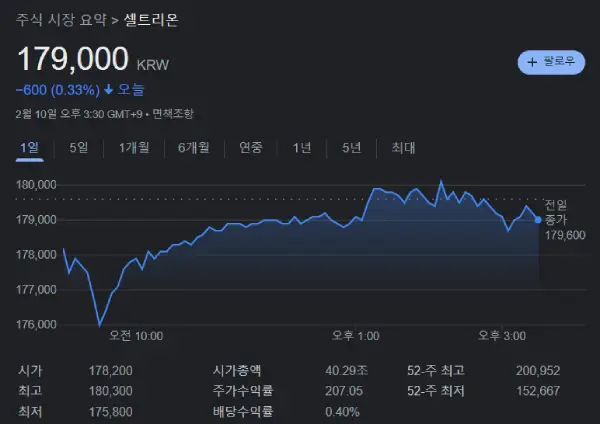Show the 최대 maximum range chart
The width and height of the screenshot is (600, 424).
pyautogui.click(x=403, y=148)
